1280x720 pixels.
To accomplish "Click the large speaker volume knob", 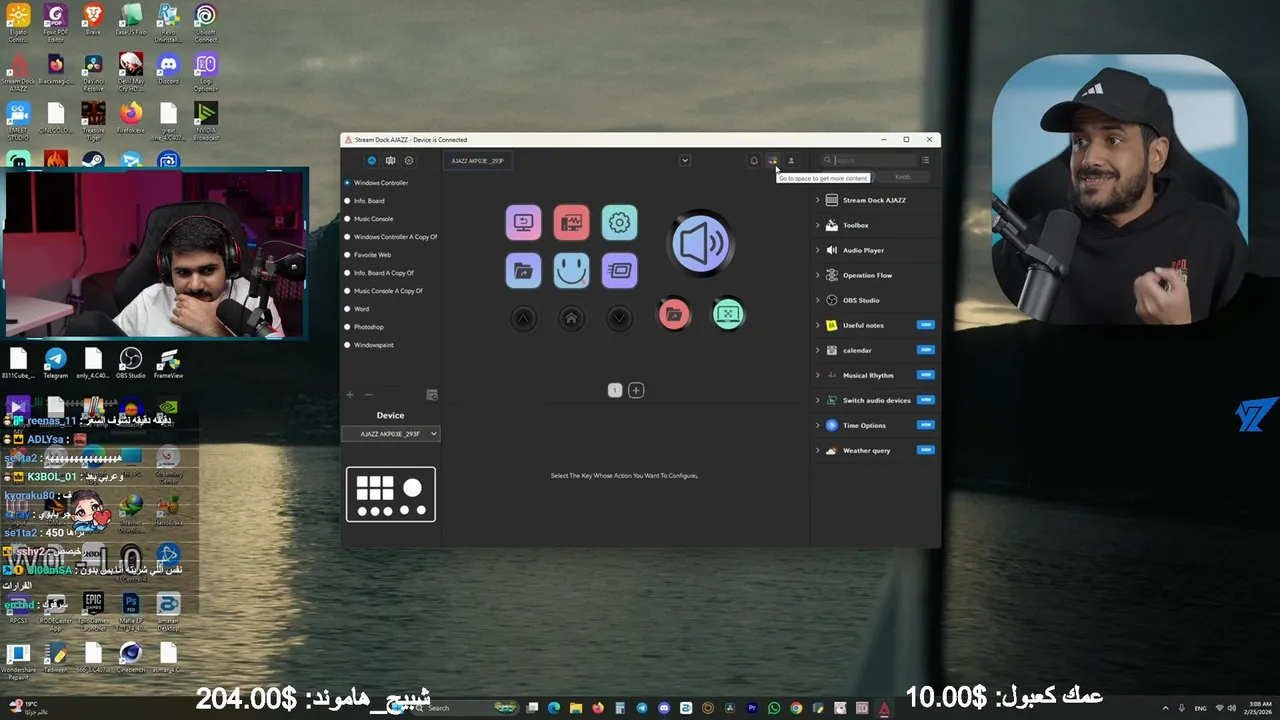I will coord(701,243).
